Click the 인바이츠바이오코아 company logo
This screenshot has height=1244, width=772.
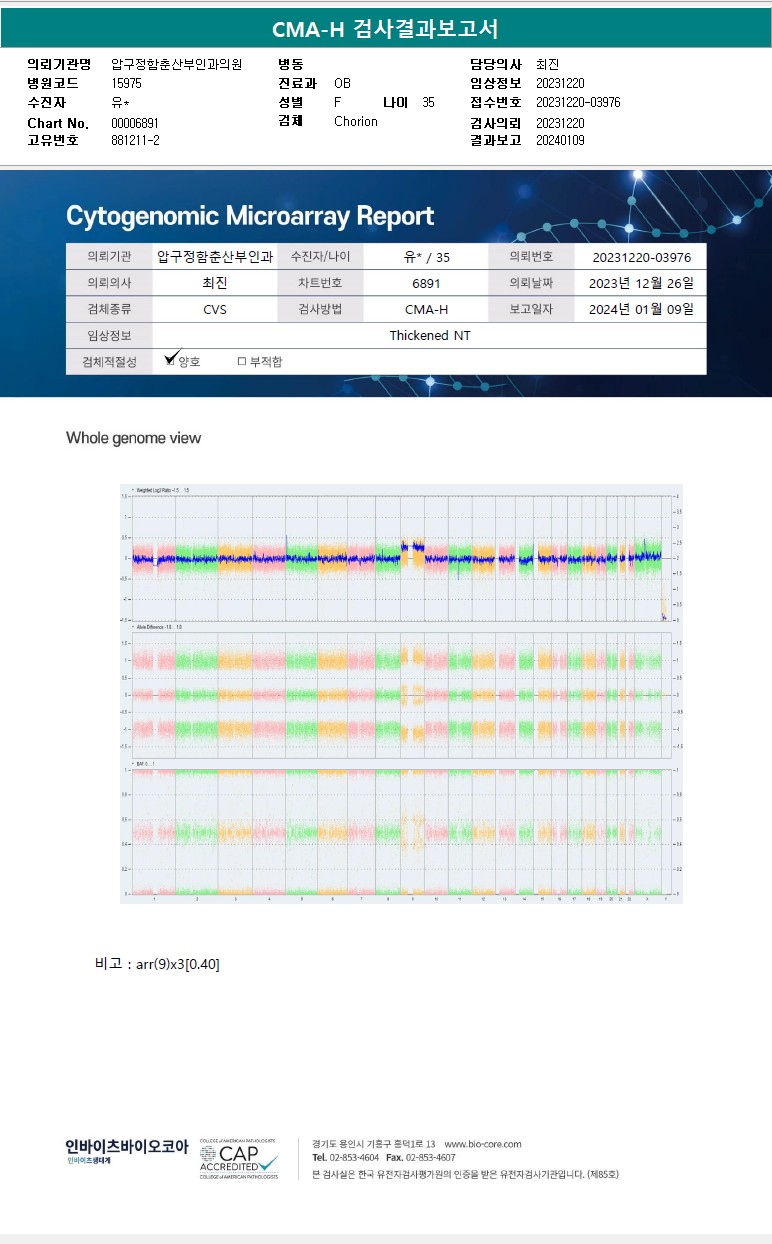pyautogui.click(x=126, y=1150)
